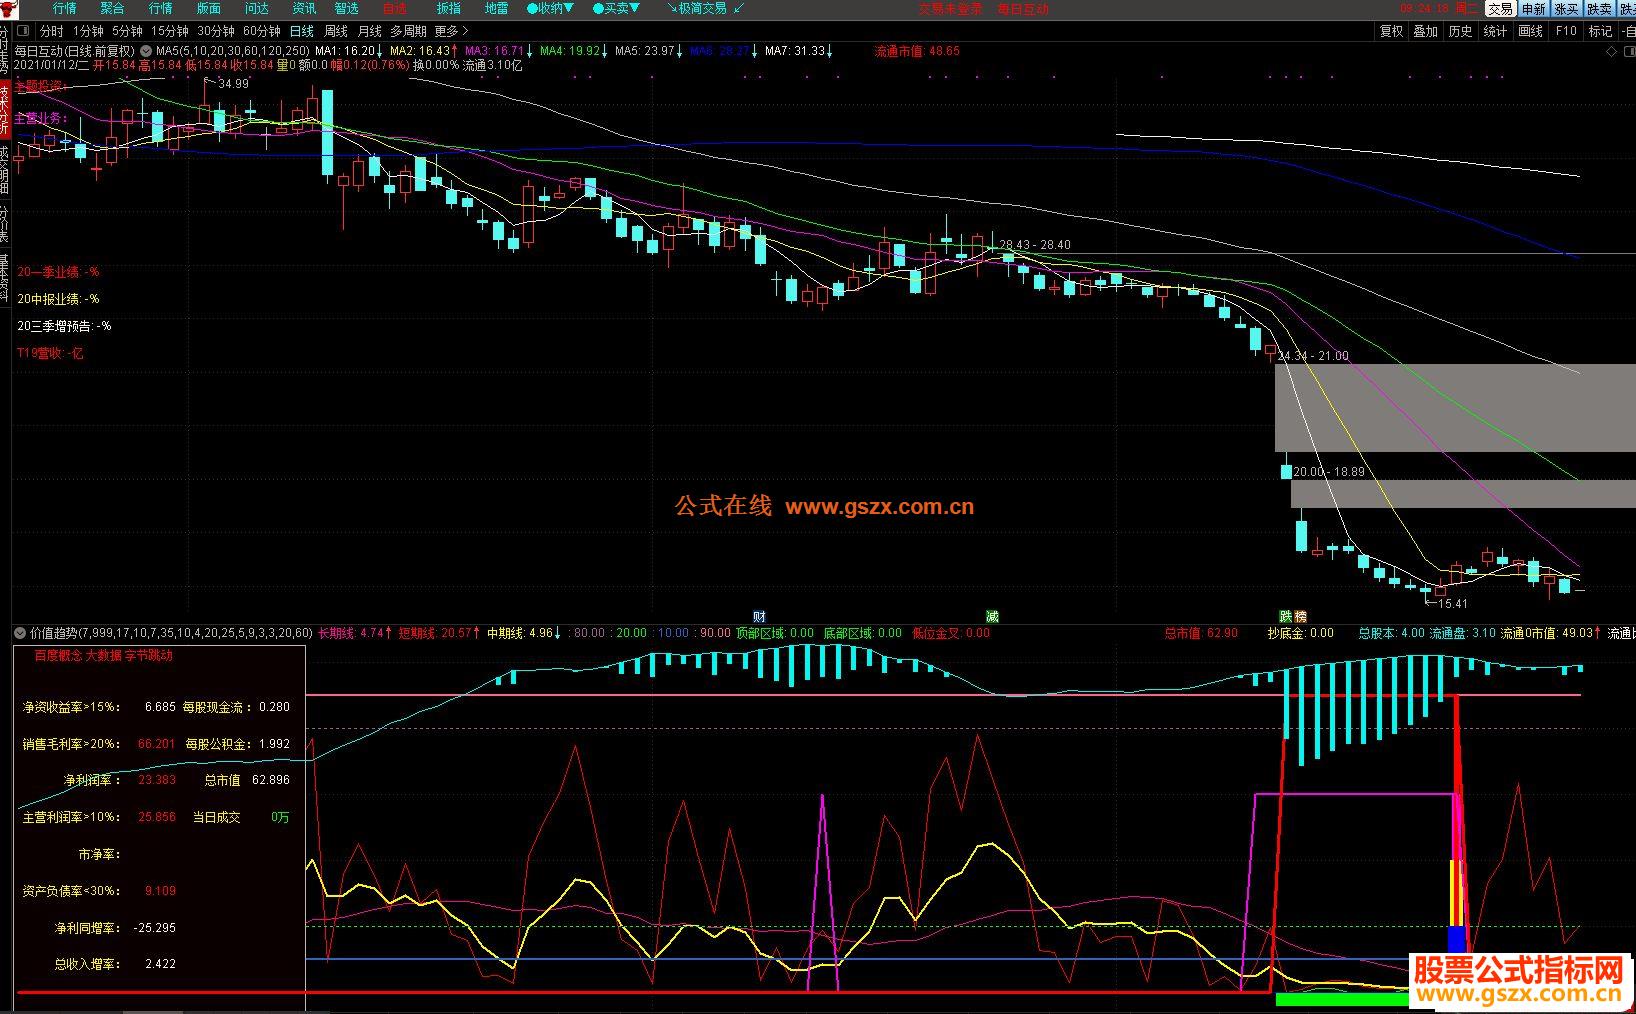Select 月线 monthly period tab
The height and width of the screenshot is (1014, 1636).
369,31
